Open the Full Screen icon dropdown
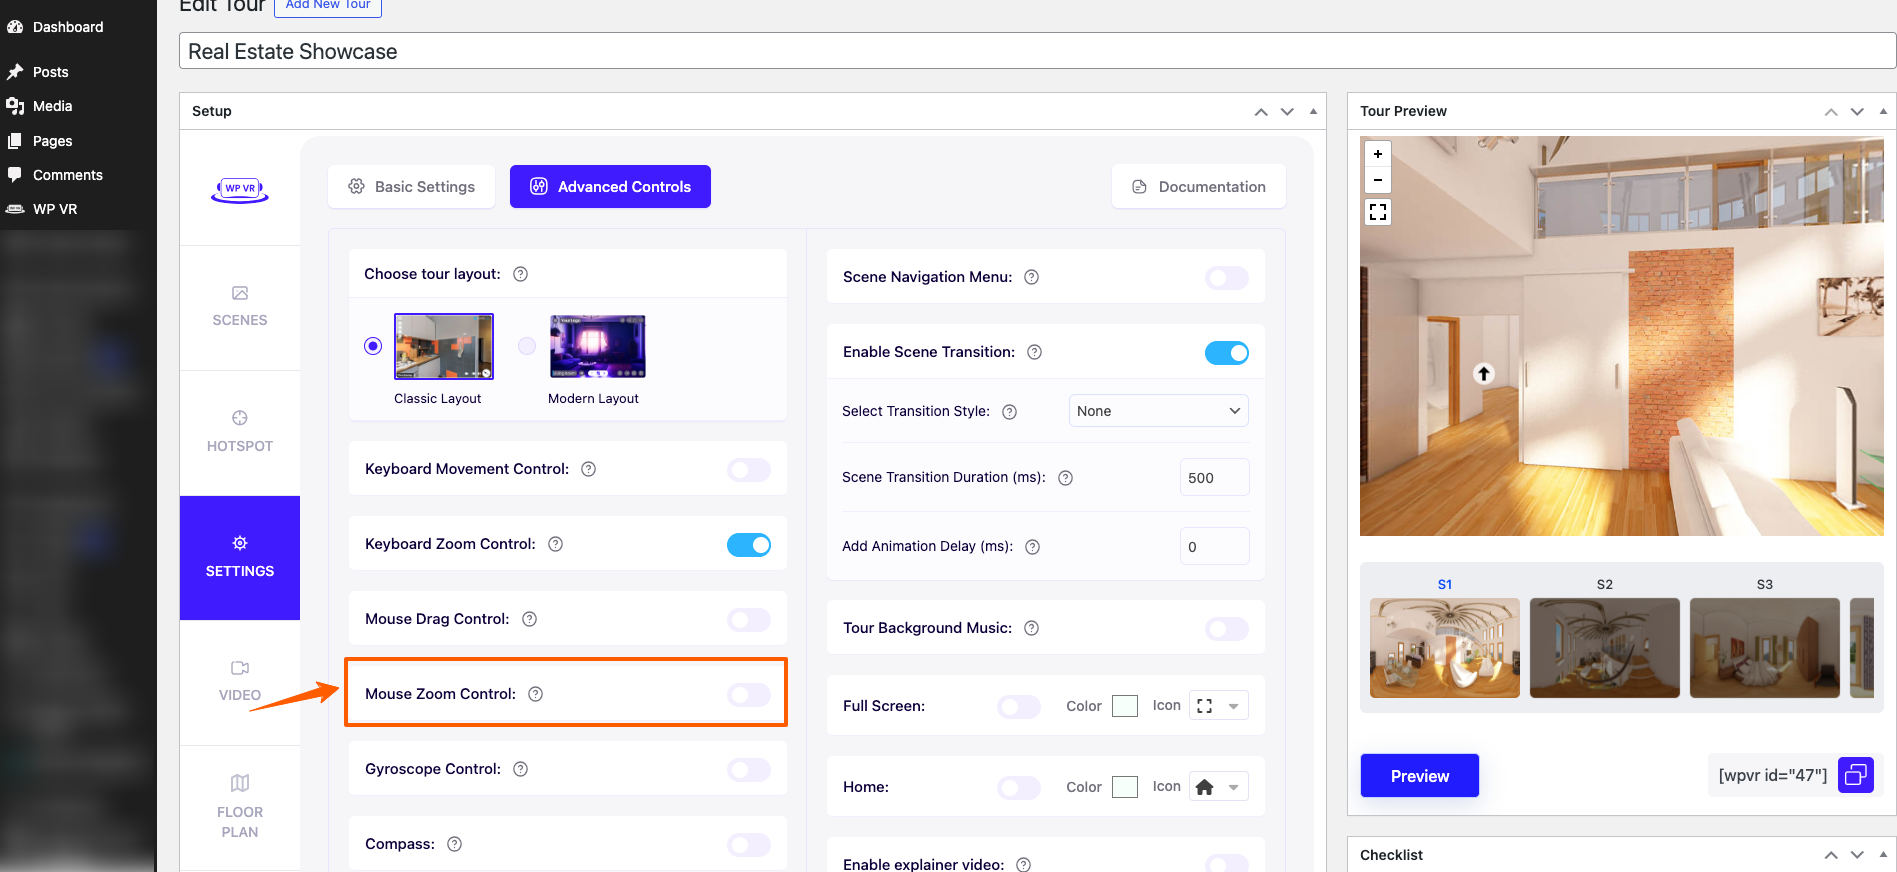1897x872 pixels. click(1218, 706)
